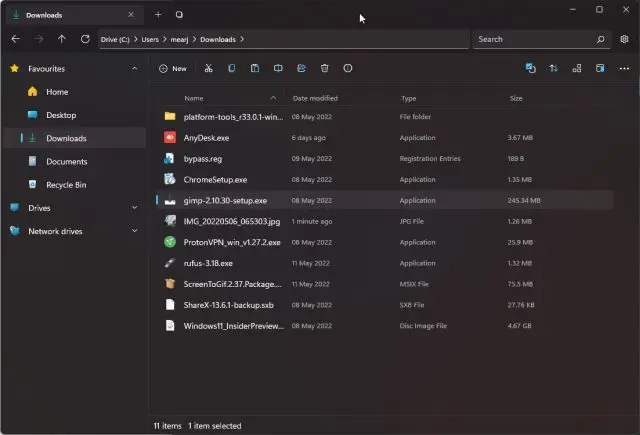Go back with the back arrow
The image size is (640, 435).
pyautogui.click(x=16, y=39)
